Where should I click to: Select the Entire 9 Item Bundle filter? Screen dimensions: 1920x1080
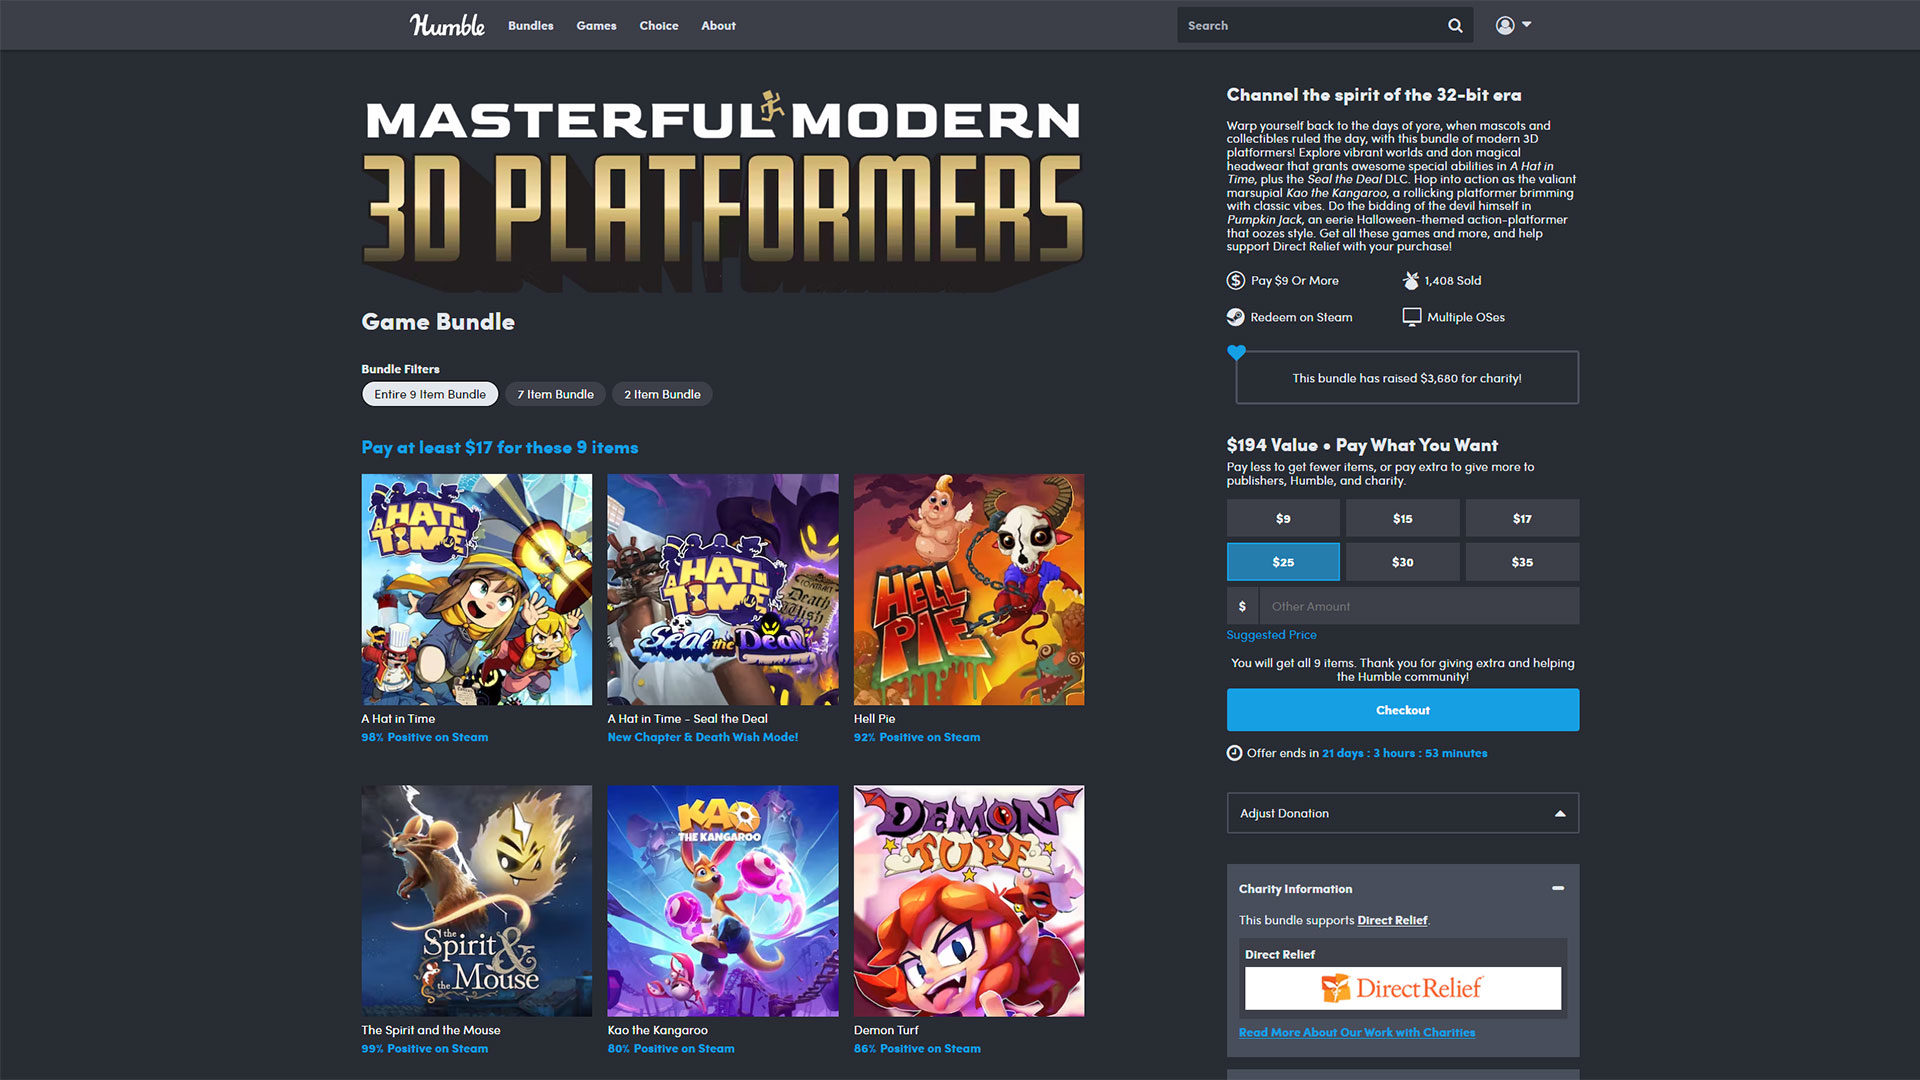[x=429, y=393]
